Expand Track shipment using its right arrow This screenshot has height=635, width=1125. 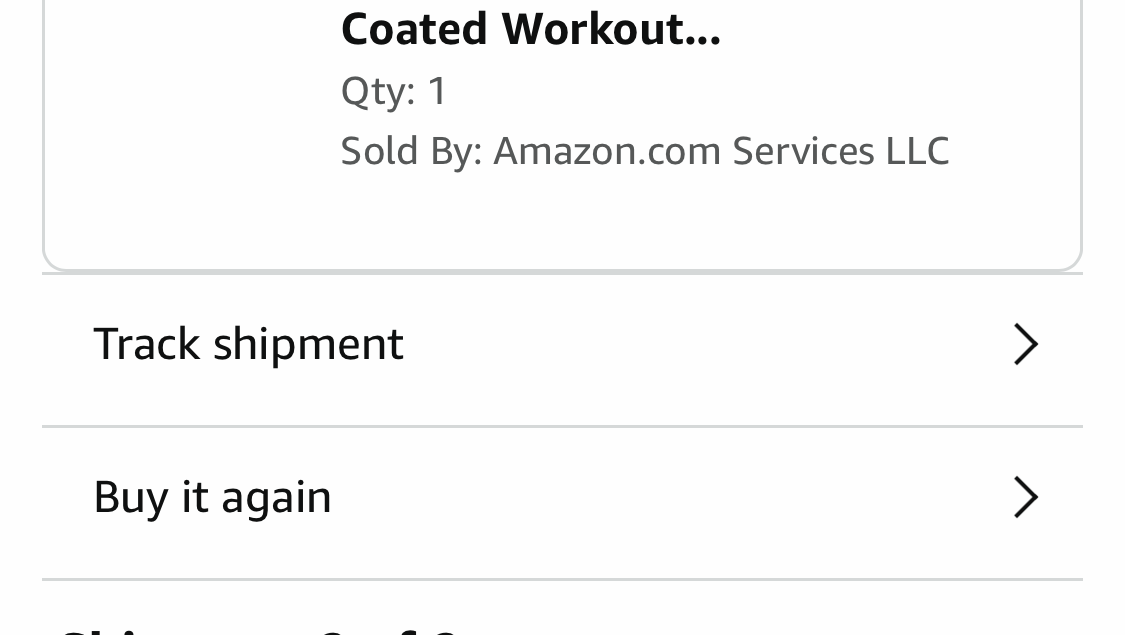pyautogui.click(x=1025, y=344)
